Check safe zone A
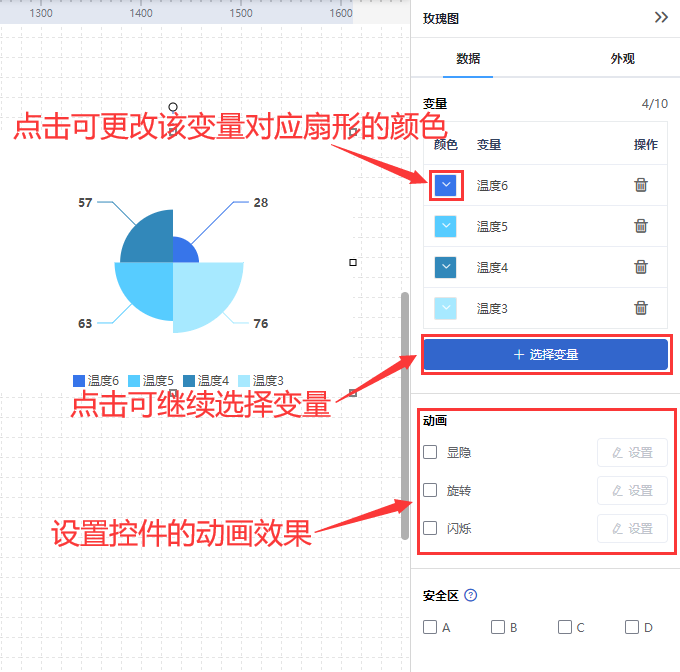 click(430, 627)
